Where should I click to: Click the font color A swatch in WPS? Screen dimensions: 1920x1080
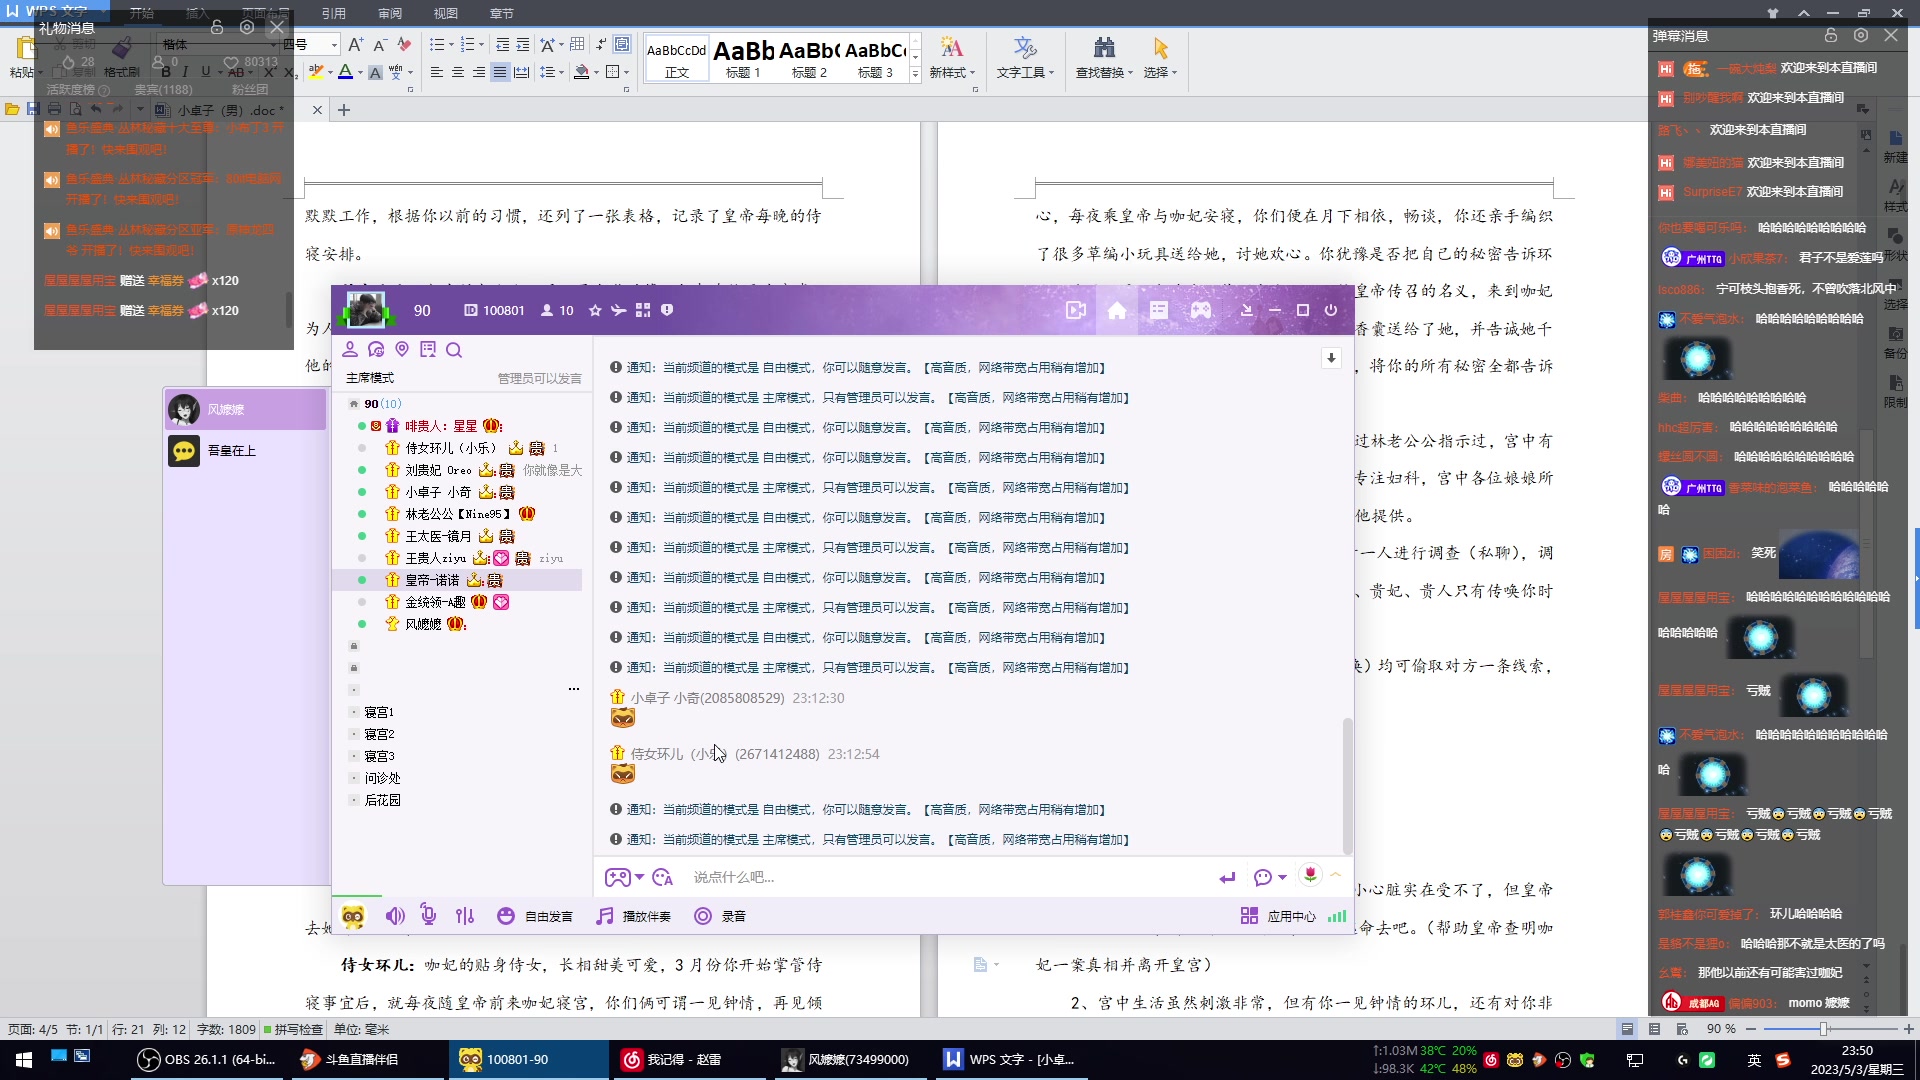pos(345,72)
